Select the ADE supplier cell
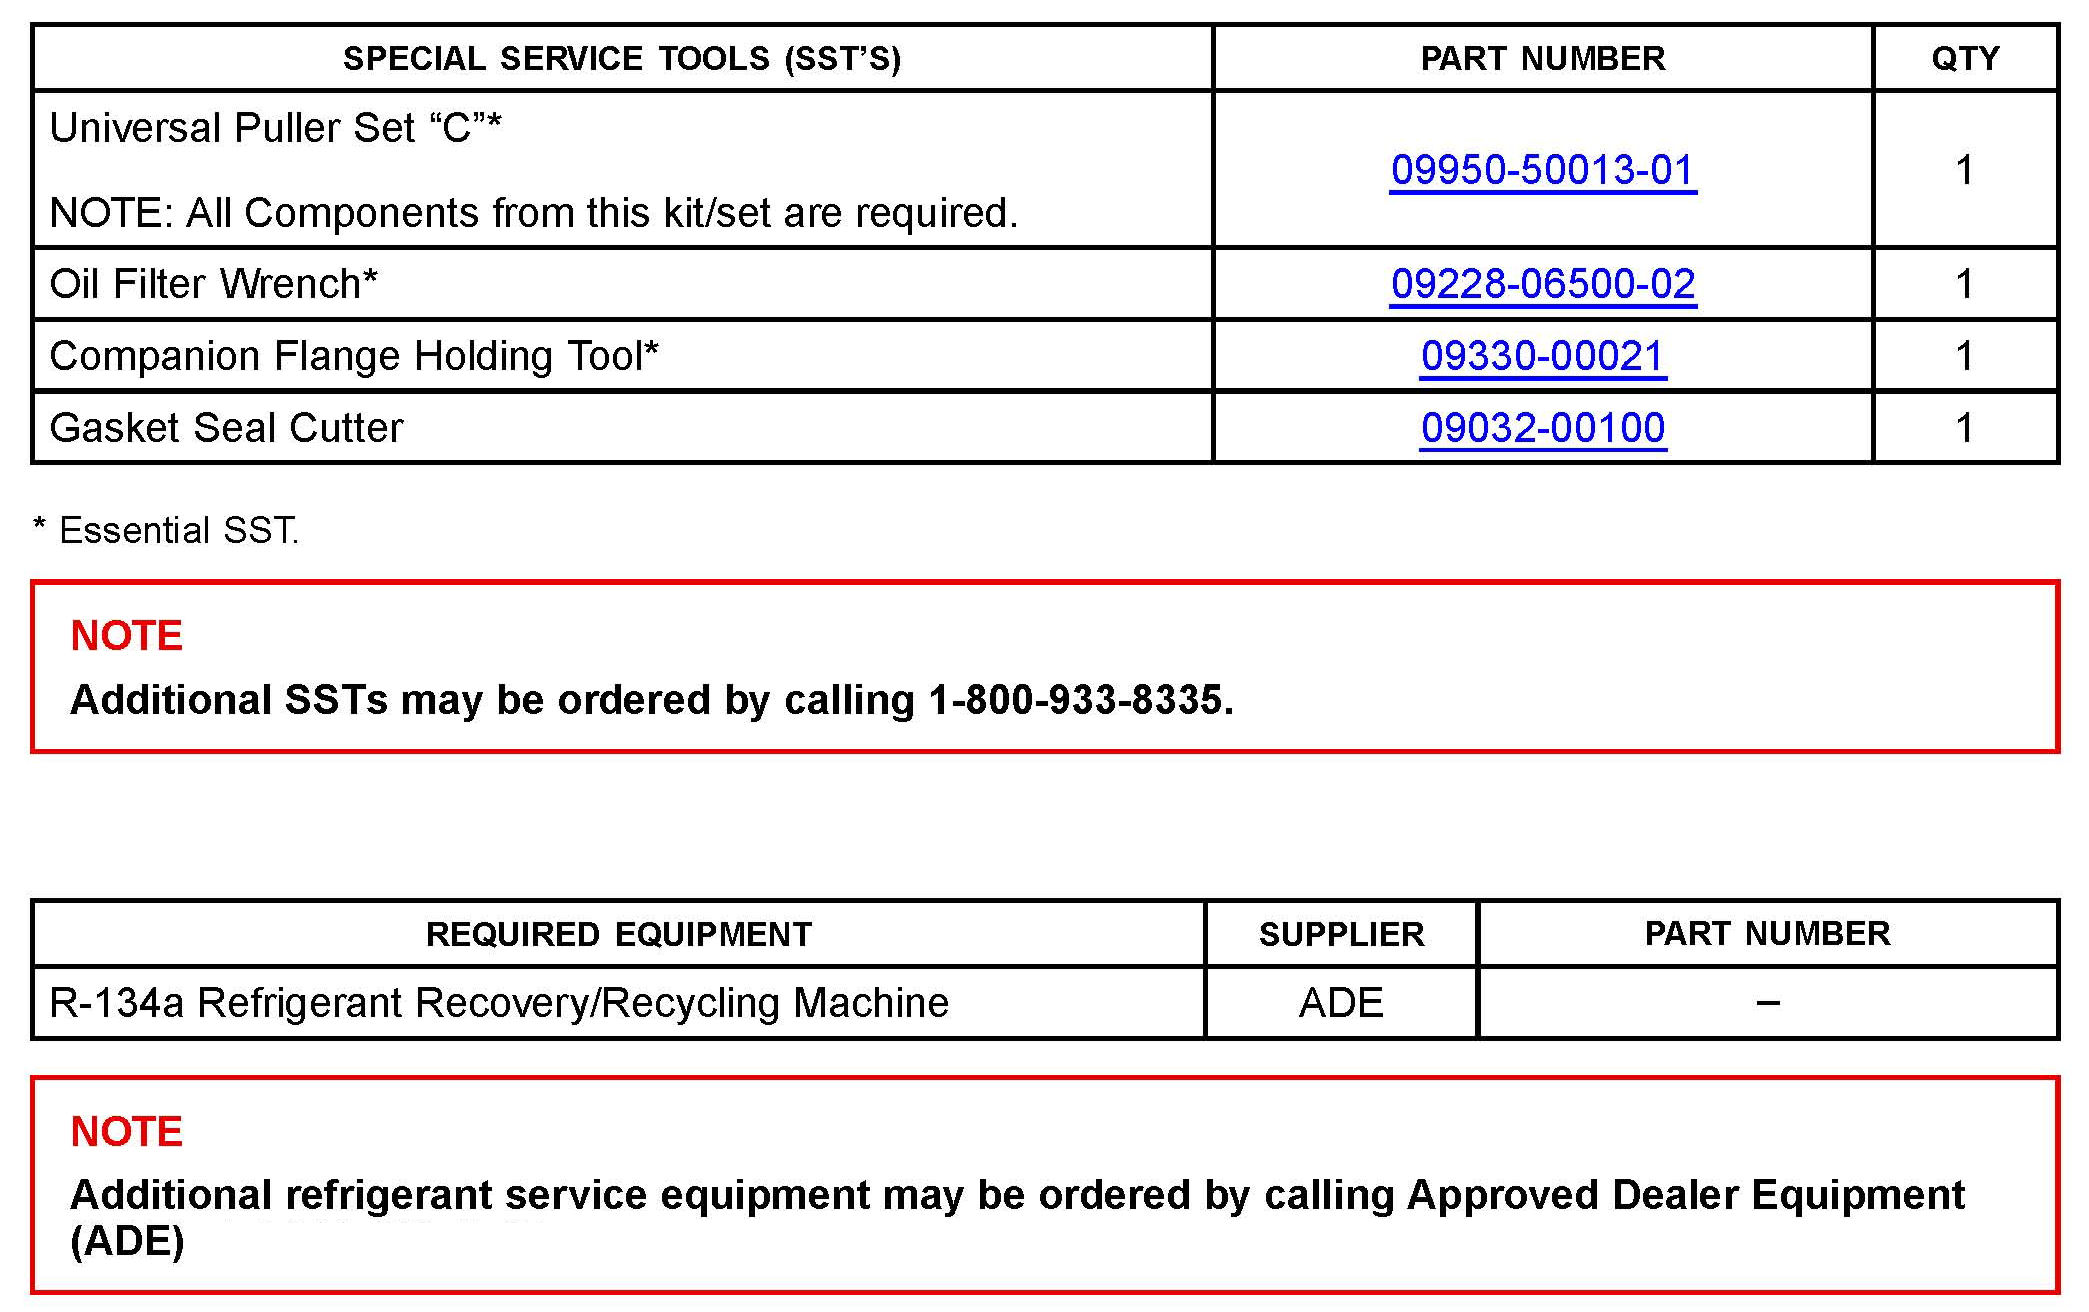 1341,1002
